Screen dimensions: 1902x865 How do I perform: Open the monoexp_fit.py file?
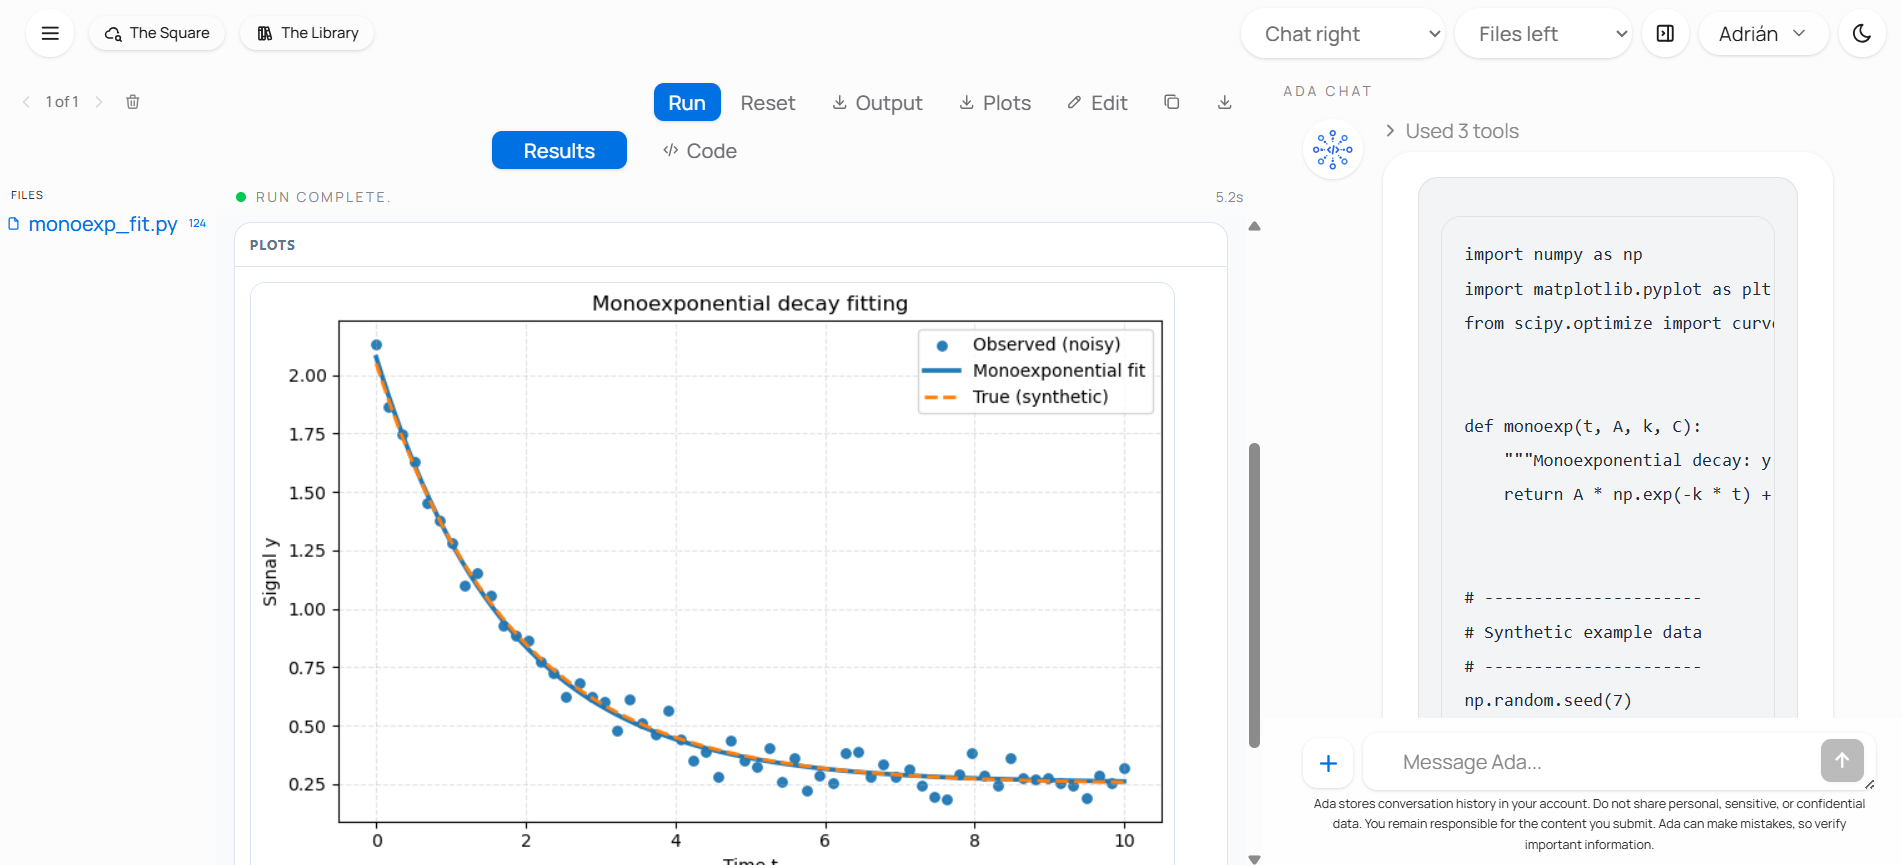click(x=102, y=224)
